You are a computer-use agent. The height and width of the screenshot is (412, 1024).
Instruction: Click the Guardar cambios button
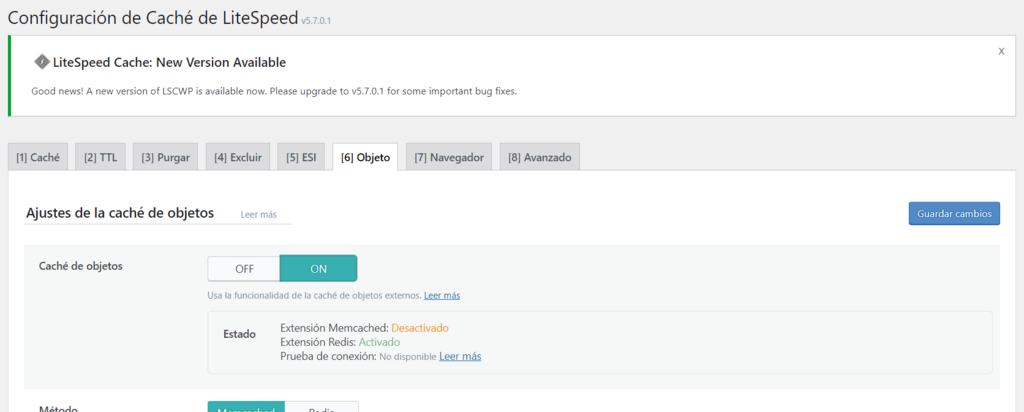pyautogui.click(x=954, y=214)
